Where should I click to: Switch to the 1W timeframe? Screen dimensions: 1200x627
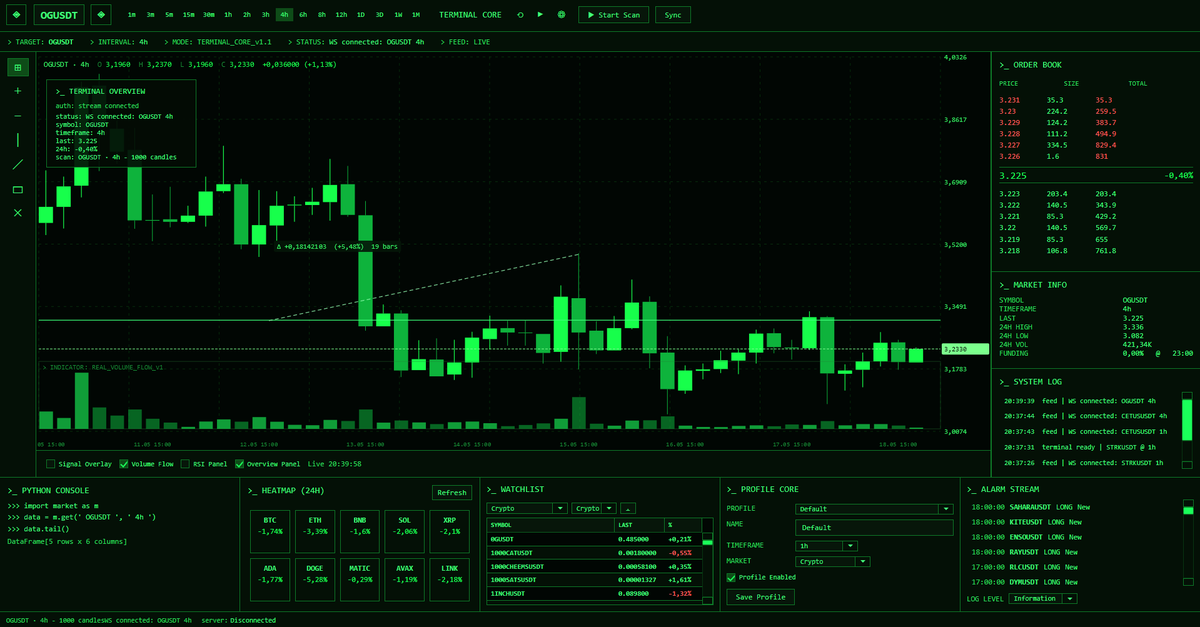click(398, 15)
